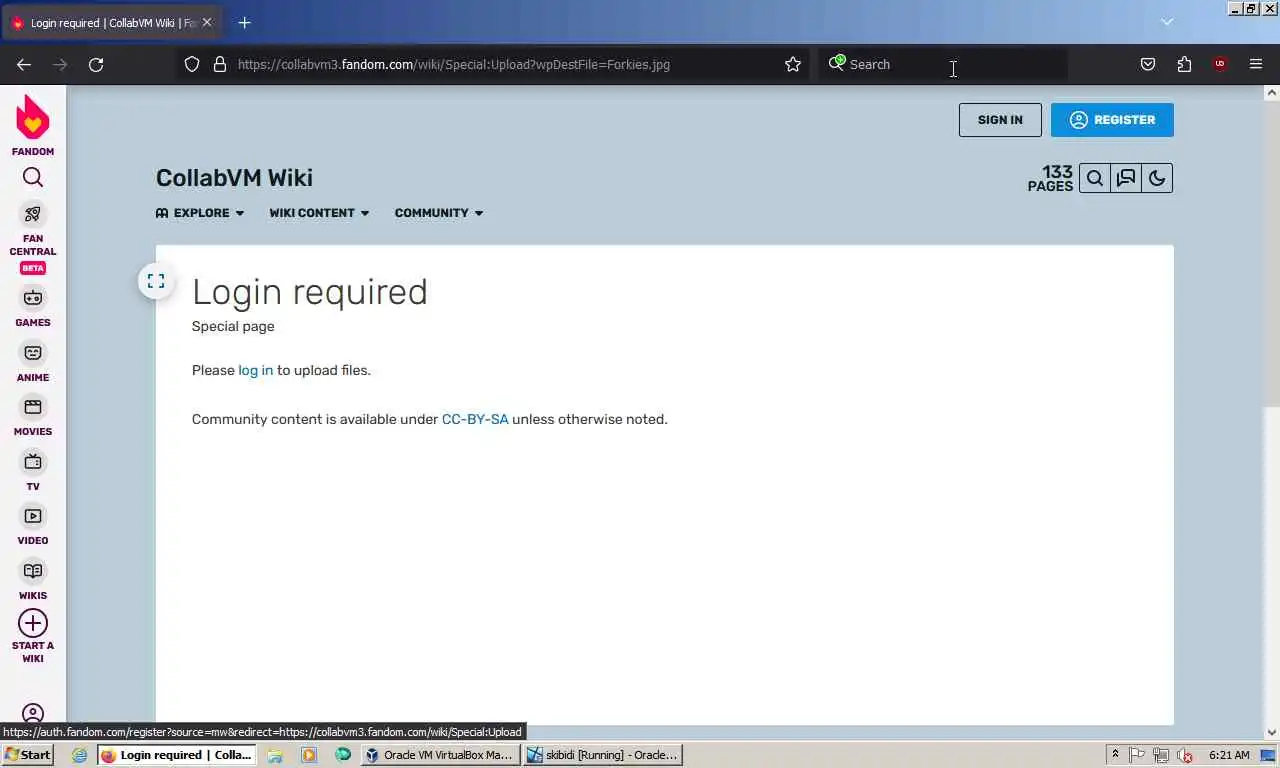Toggle dark theme with the moon icon

pyautogui.click(x=1157, y=178)
